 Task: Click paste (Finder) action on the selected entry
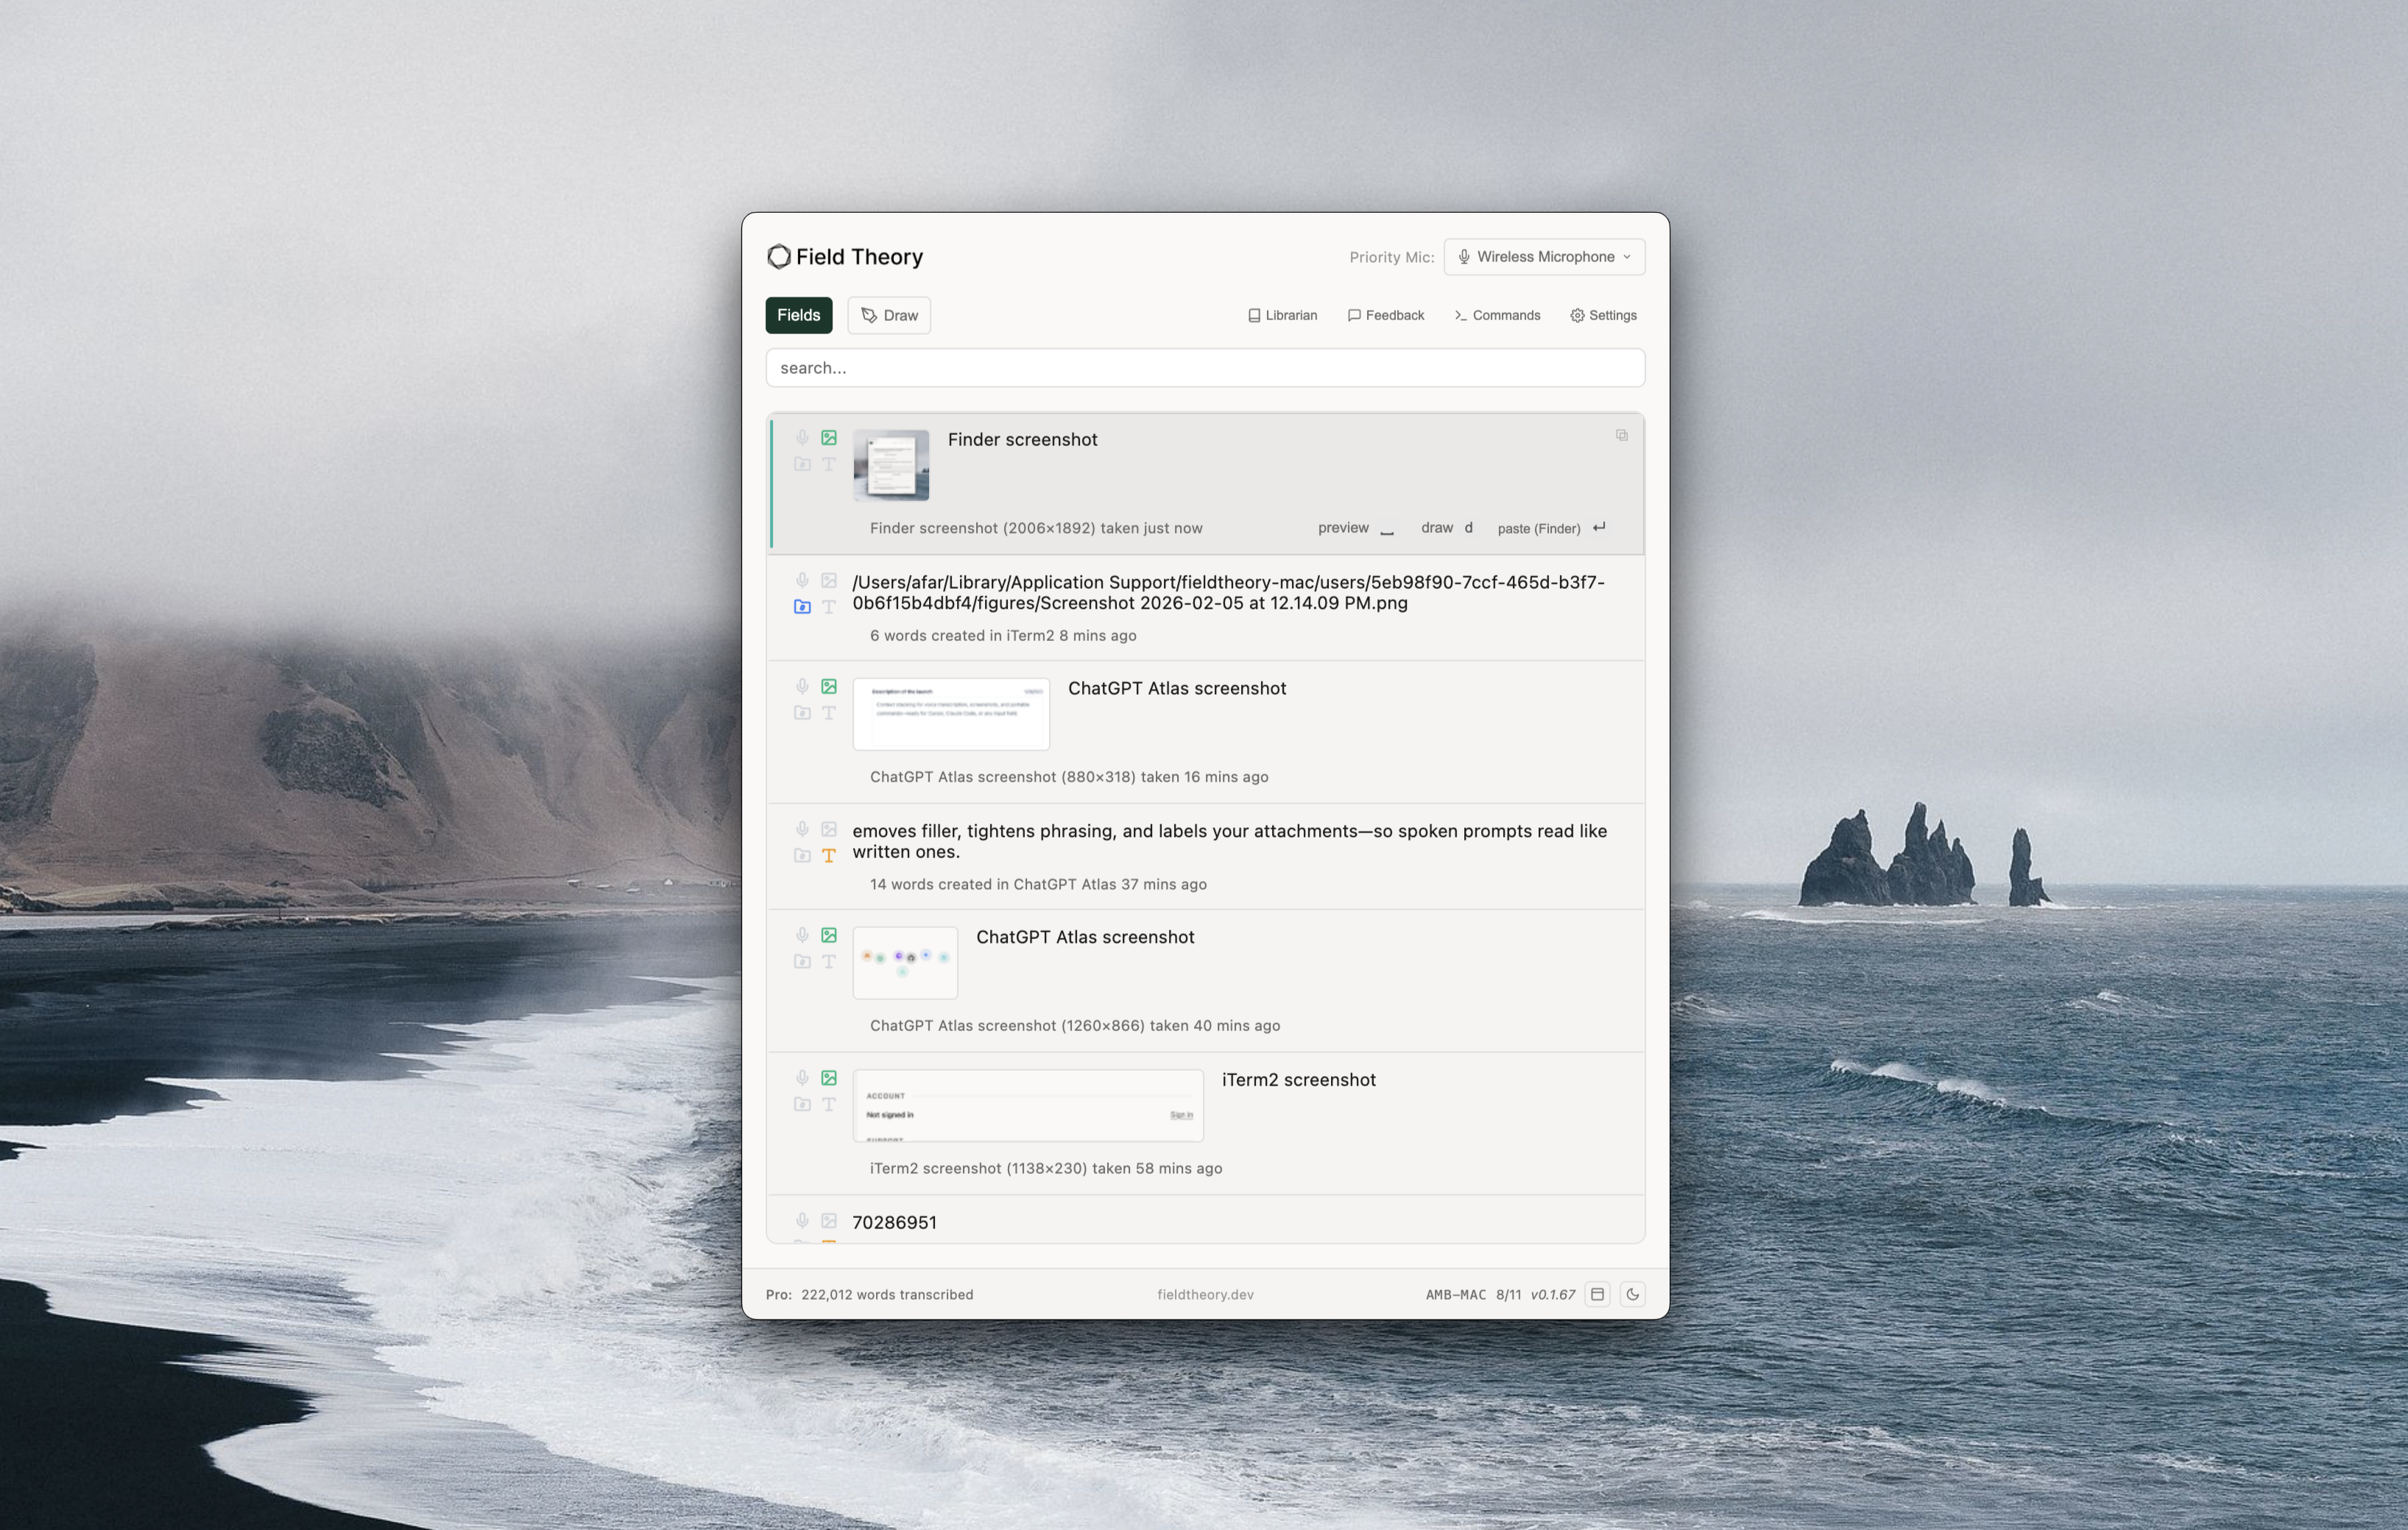click(x=1539, y=528)
